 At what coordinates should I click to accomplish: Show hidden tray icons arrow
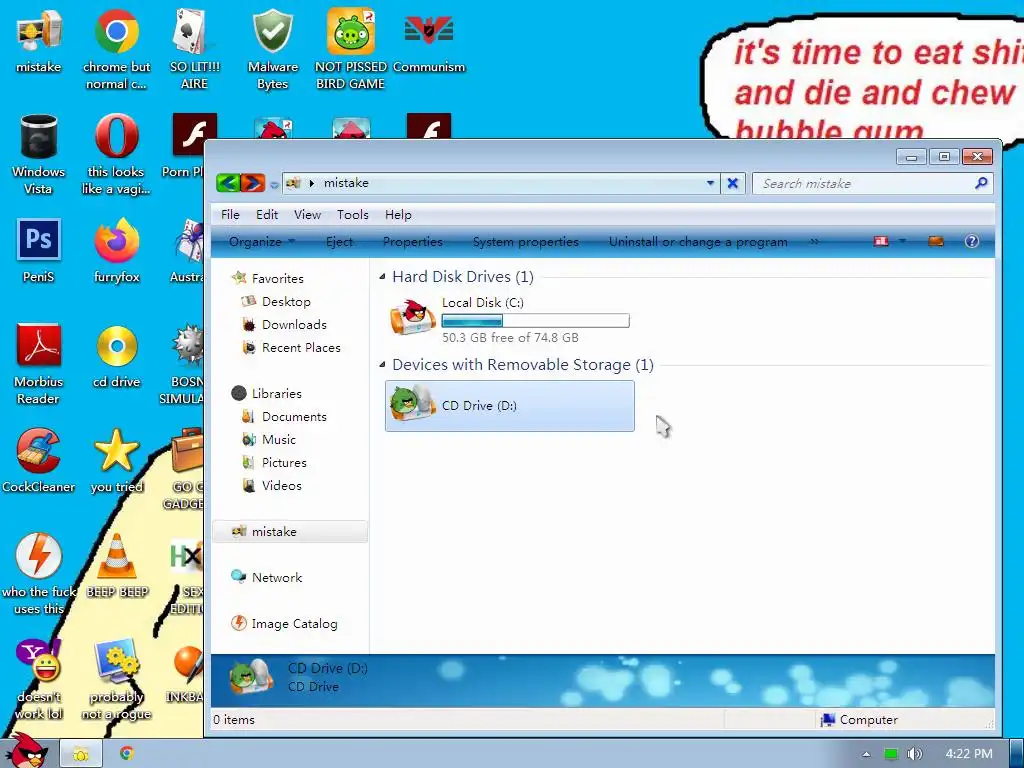click(866, 754)
